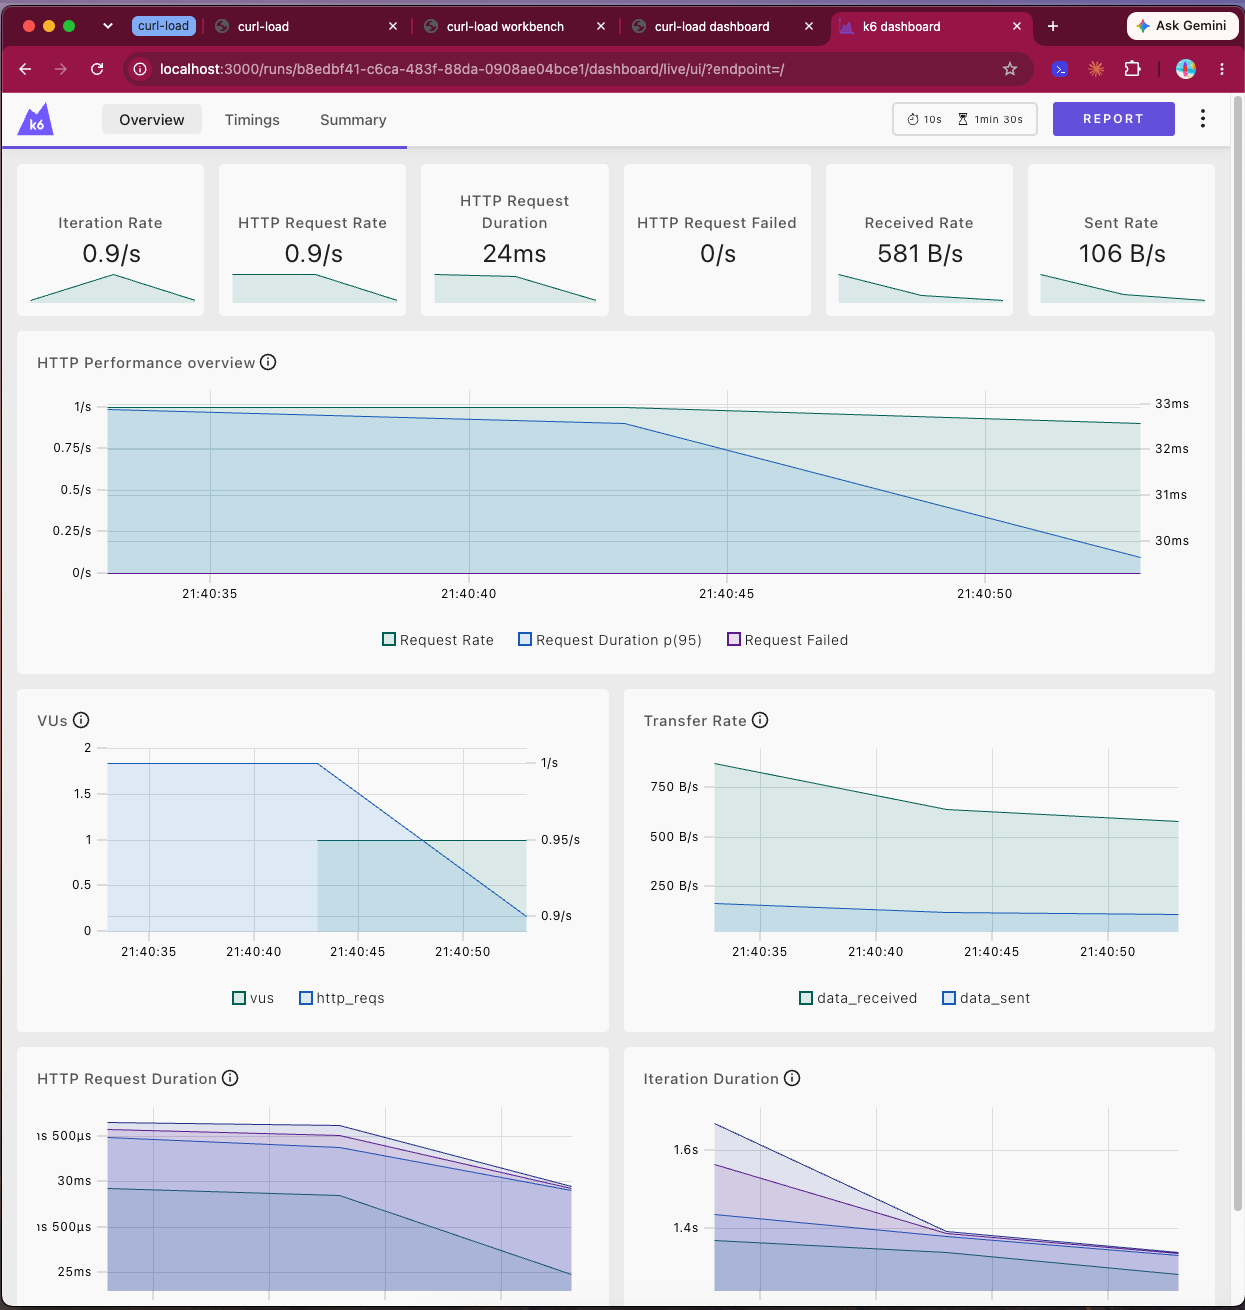Switch to the Timings tab

coord(252,120)
